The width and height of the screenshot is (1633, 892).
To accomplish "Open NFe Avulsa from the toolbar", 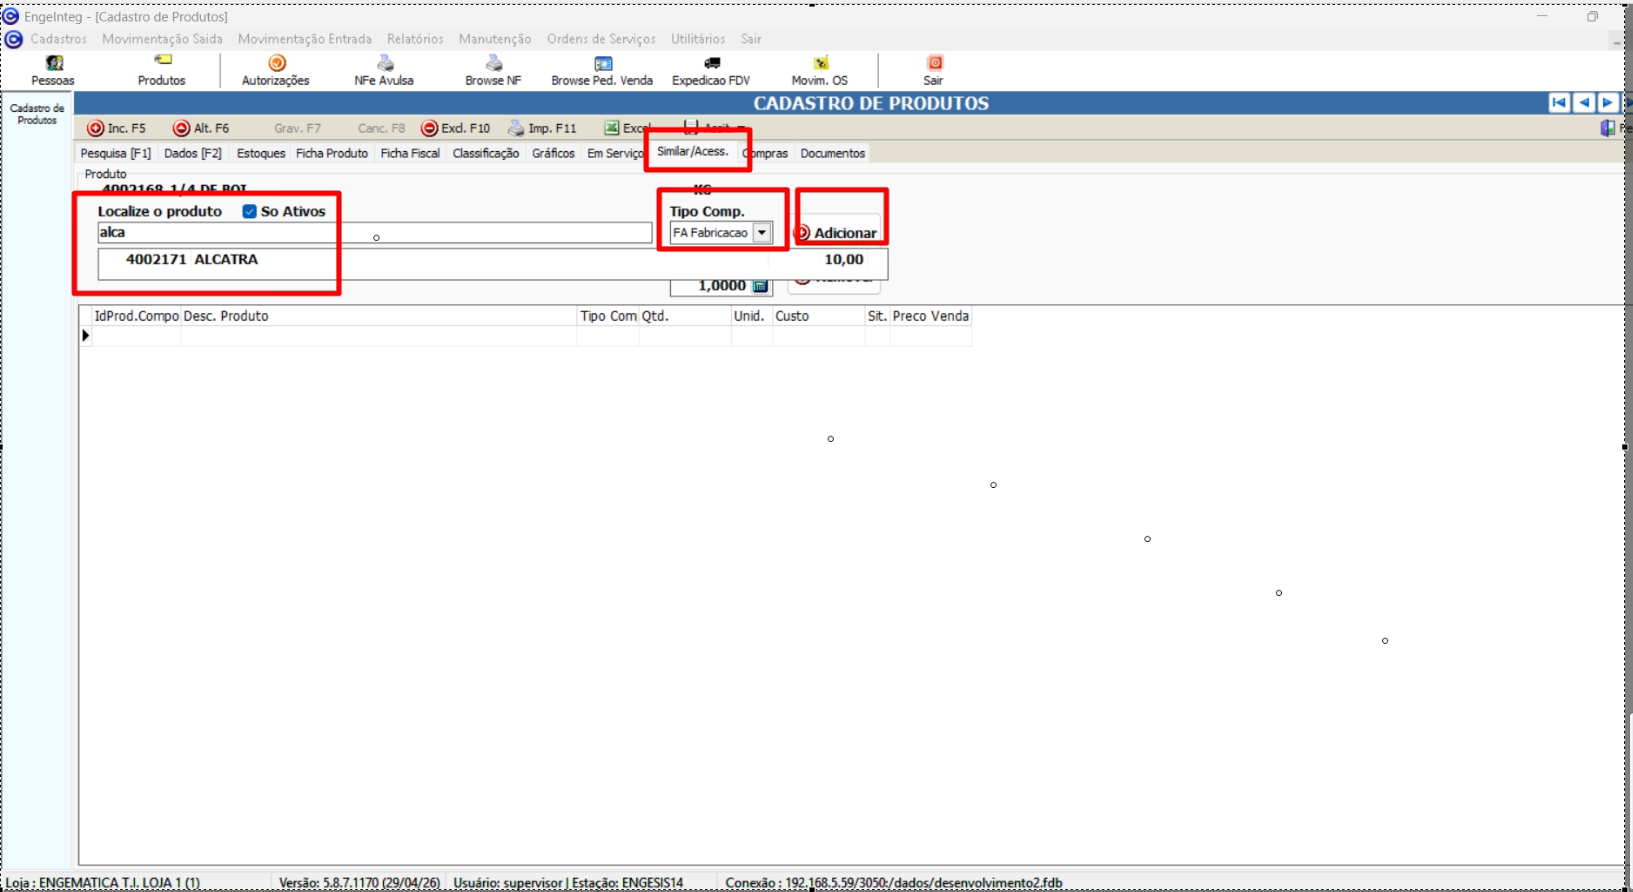I will [384, 64].
